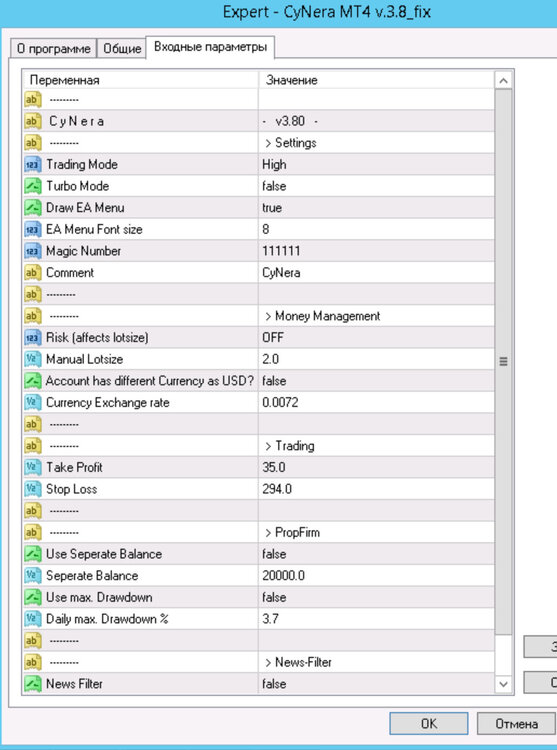Click the icon beside Use Seperate Balance

tap(33, 554)
